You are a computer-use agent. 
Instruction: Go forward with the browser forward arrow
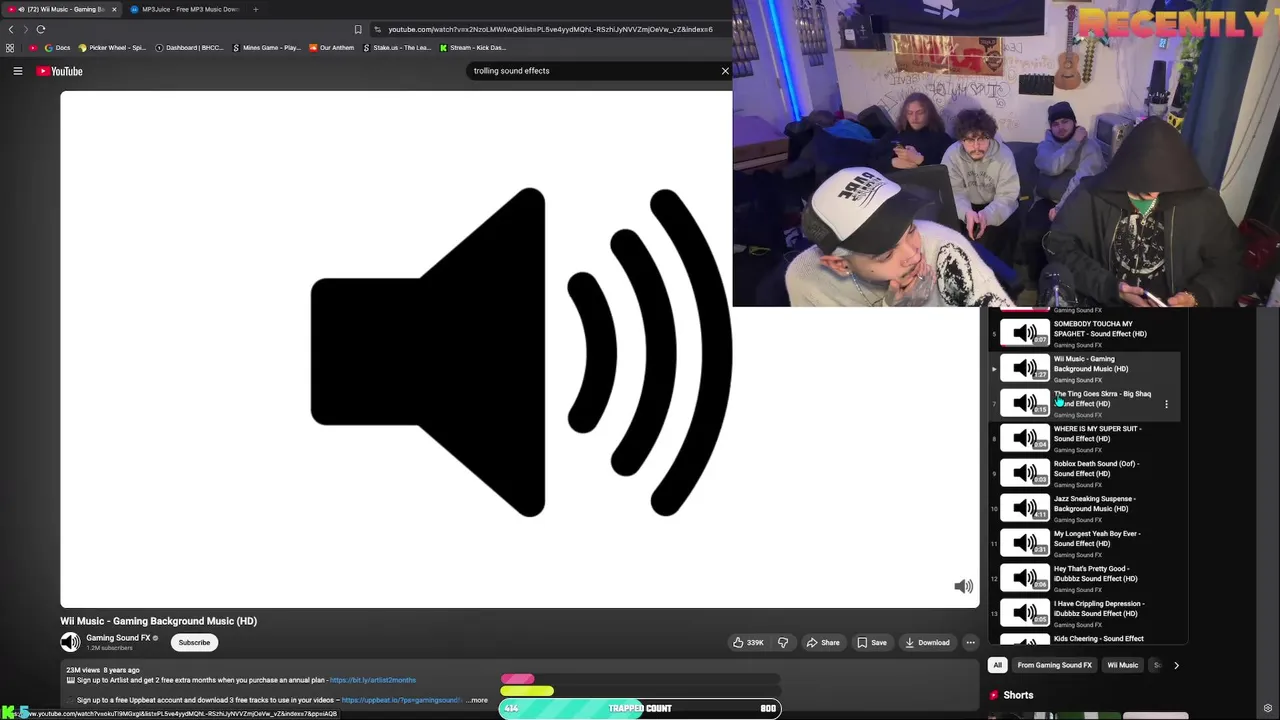point(26,29)
